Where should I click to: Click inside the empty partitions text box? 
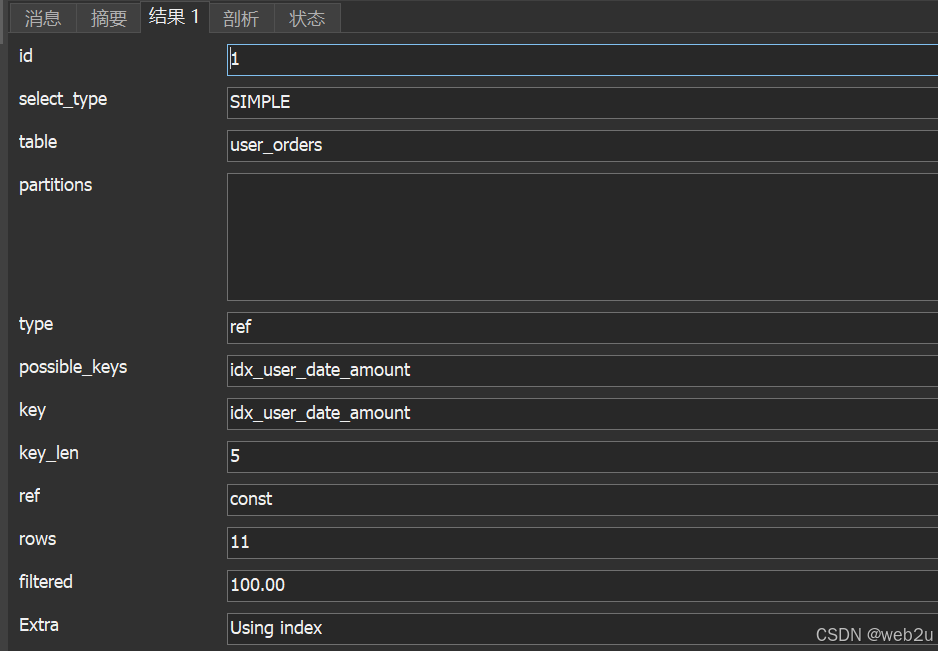coord(580,237)
